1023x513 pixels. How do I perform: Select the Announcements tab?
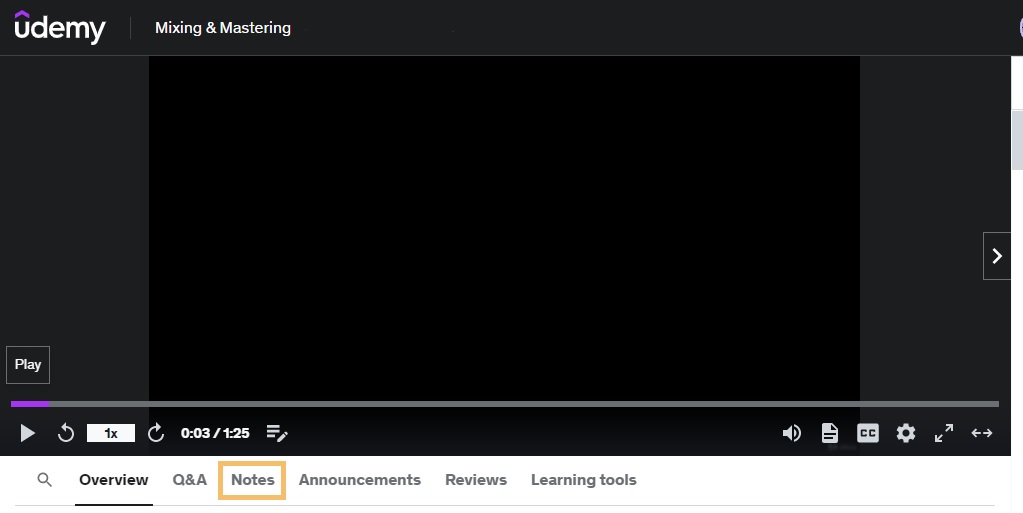click(x=359, y=480)
